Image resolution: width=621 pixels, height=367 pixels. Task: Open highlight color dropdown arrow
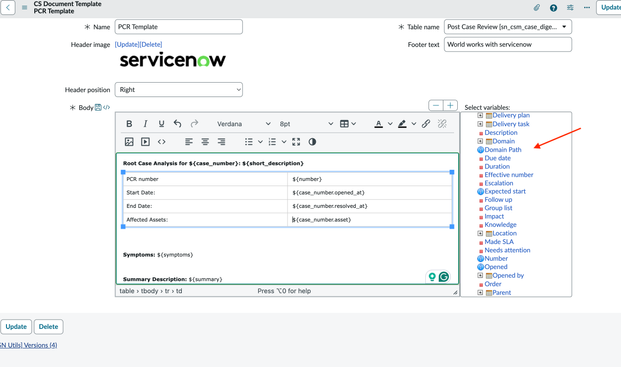pos(413,124)
